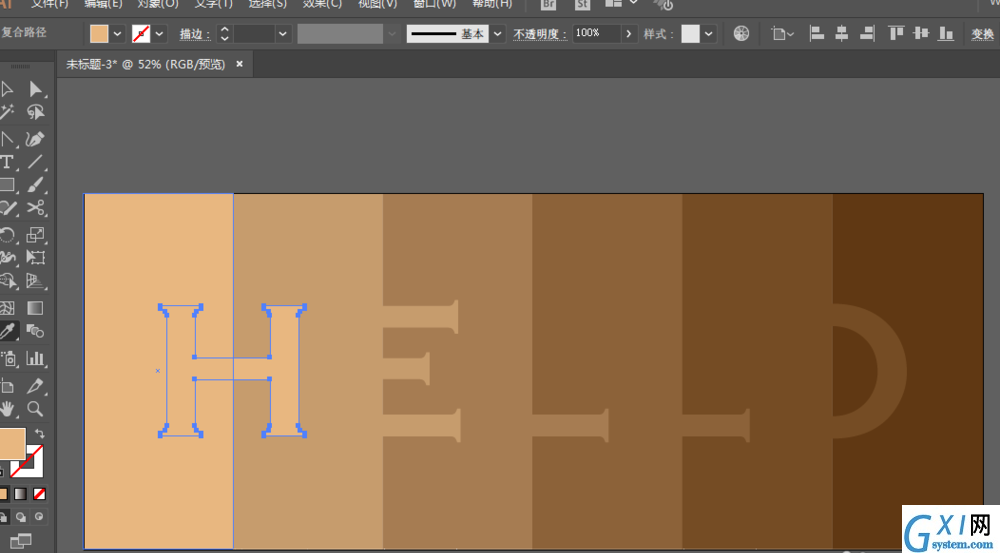This screenshot has width=1000, height=553.
Task: Click vertical align center icon
Action: (921, 33)
